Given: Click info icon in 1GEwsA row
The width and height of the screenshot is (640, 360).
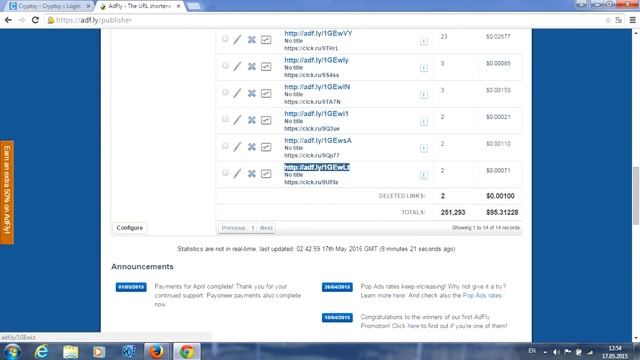Looking at the screenshot, I should click(x=424, y=148).
